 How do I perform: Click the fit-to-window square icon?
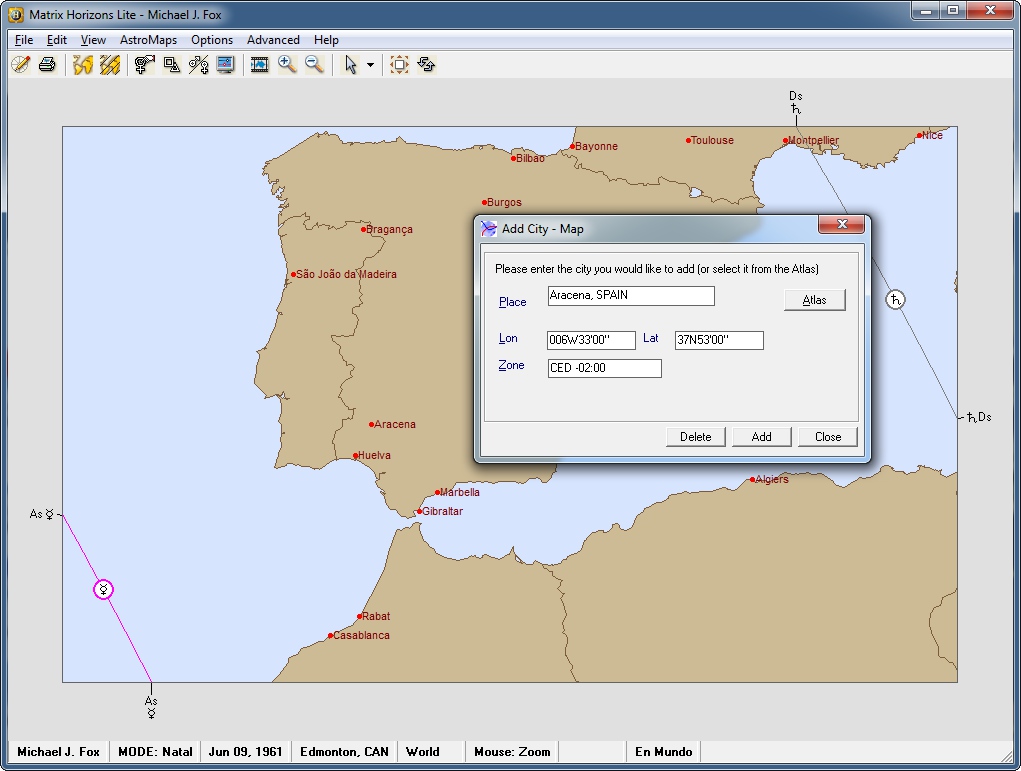[x=399, y=64]
